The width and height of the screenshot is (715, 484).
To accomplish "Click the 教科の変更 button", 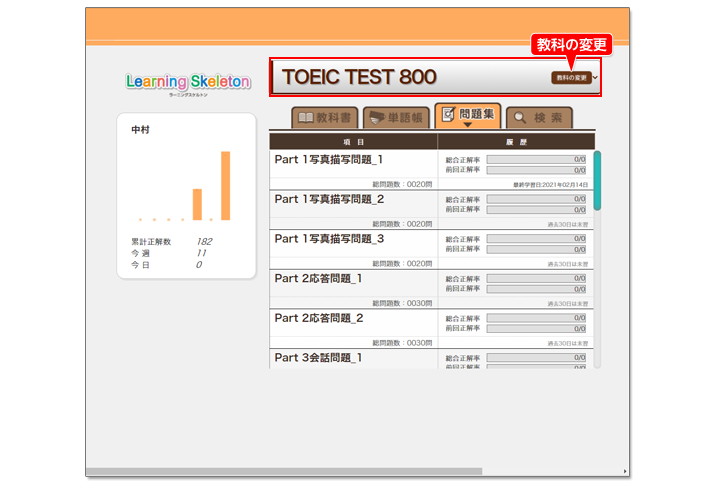I will coord(571,78).
